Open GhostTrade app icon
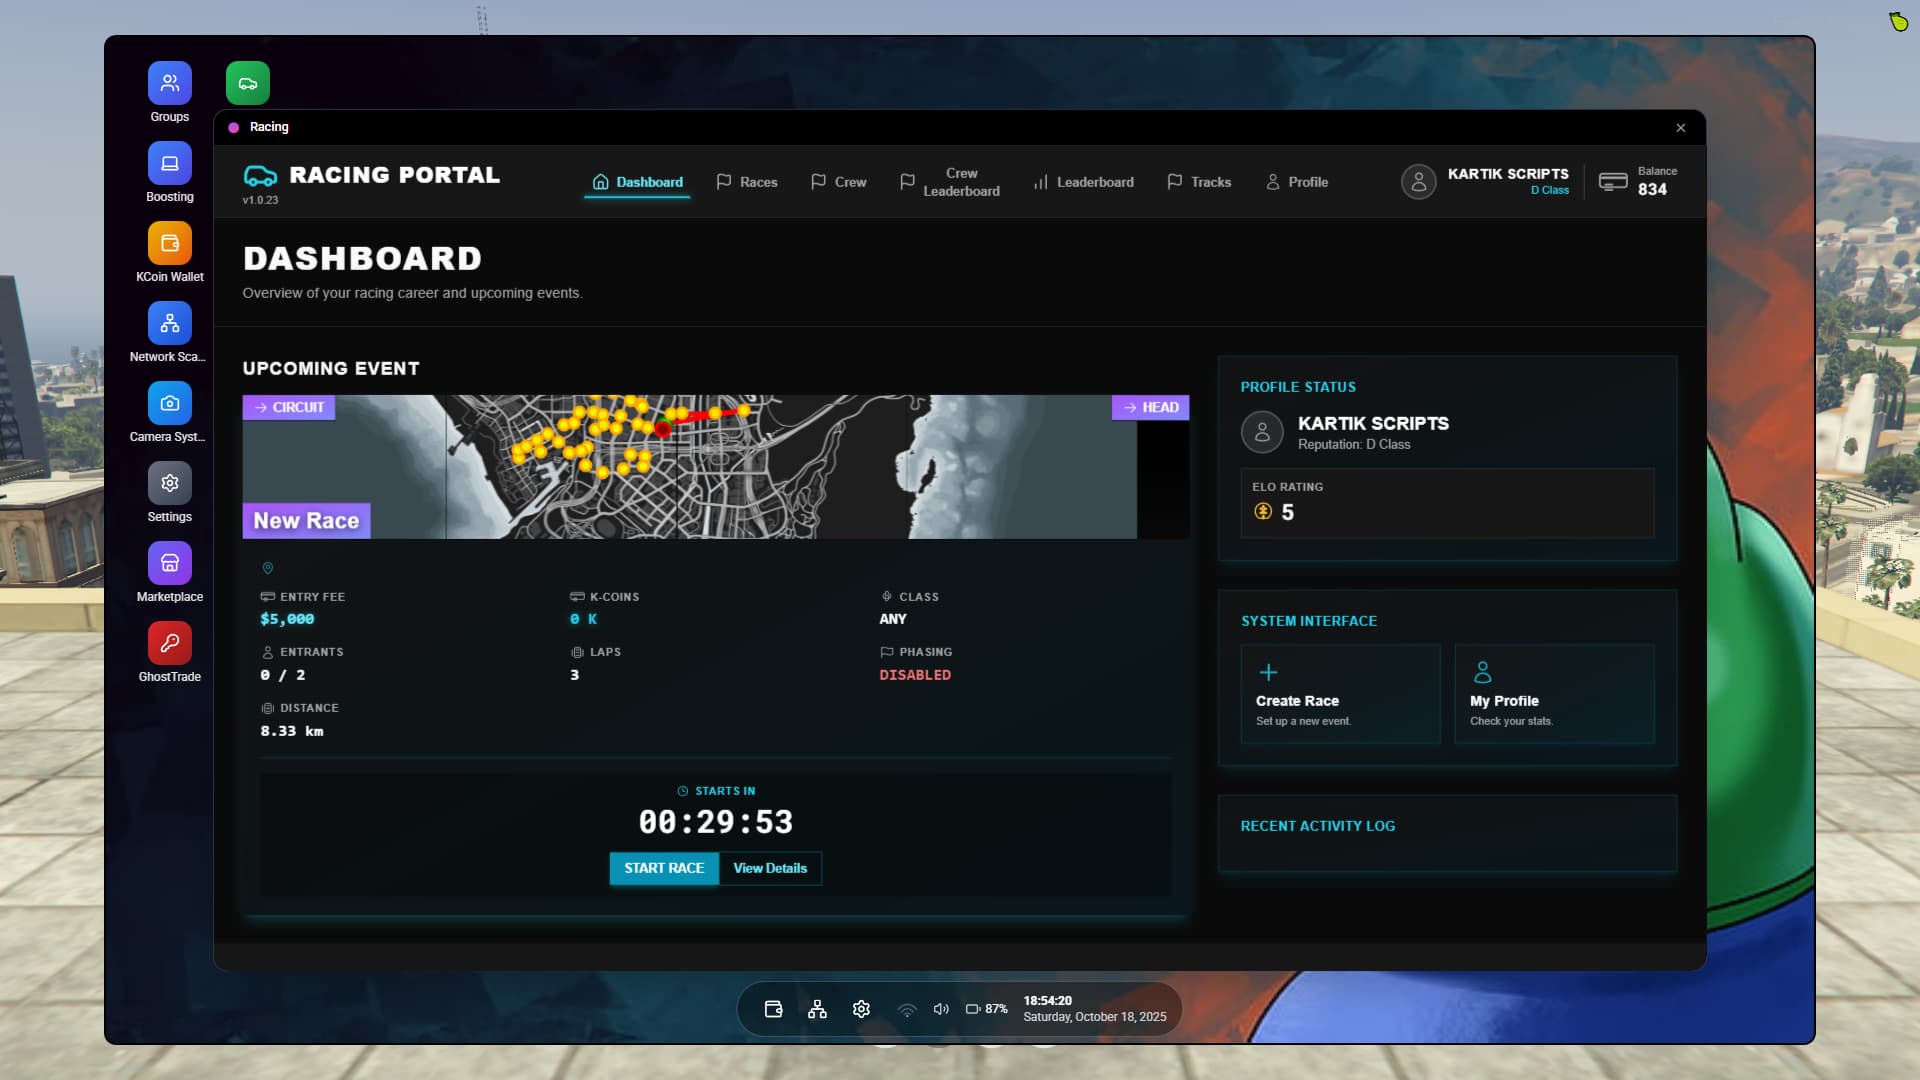The height and width of the screenshot is (1080, 1920). click(x=170, y=643)
